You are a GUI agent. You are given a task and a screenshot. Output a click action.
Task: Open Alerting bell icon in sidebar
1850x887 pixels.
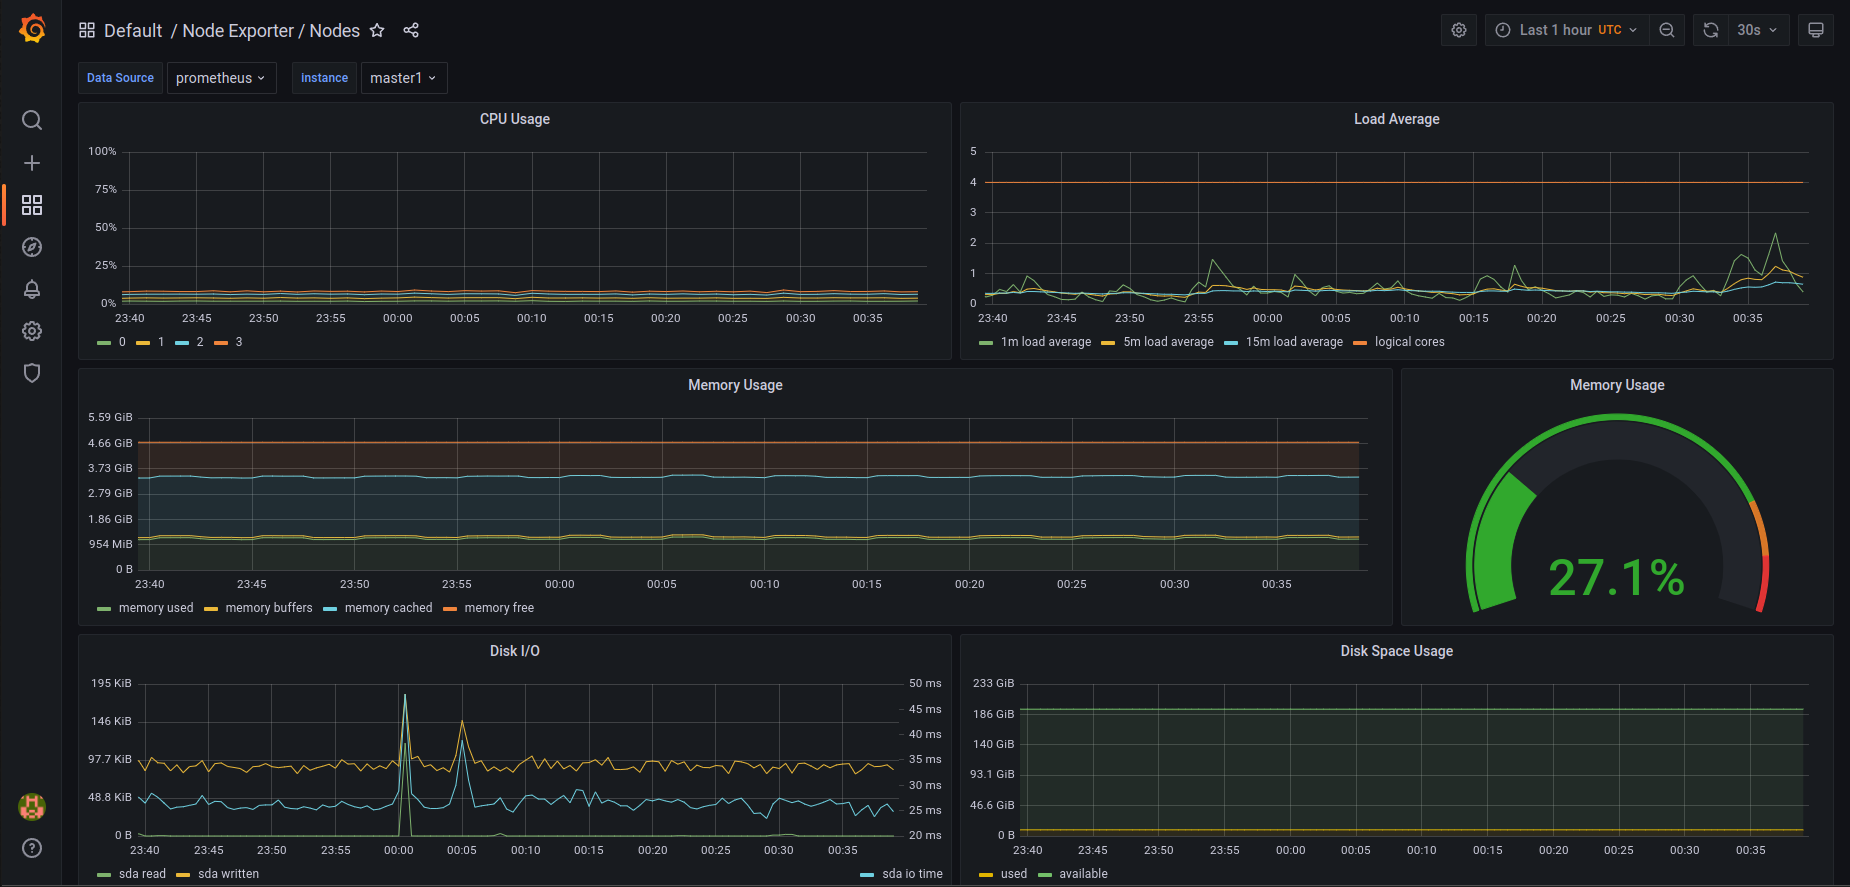32,289
